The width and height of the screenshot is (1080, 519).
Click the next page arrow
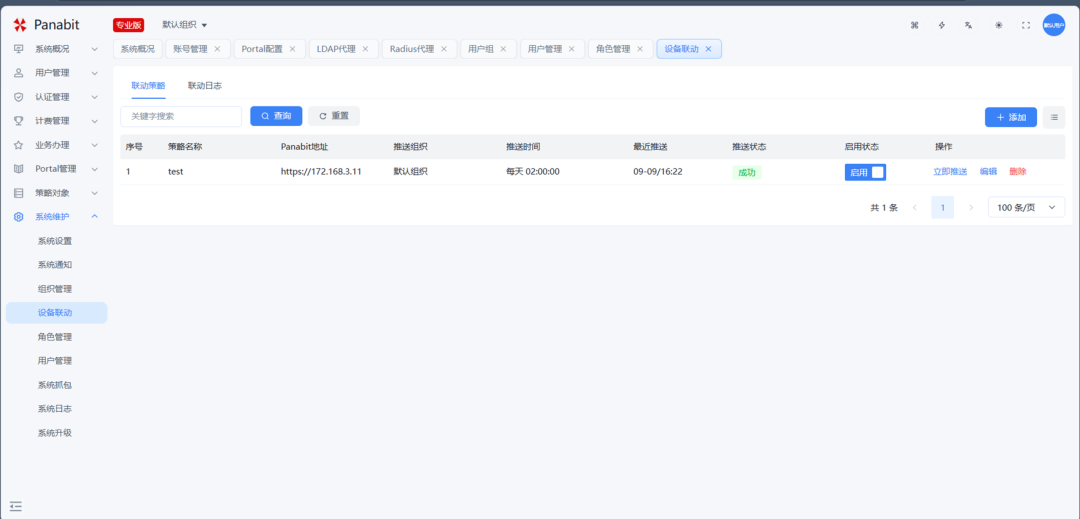(x=971, y=207)
